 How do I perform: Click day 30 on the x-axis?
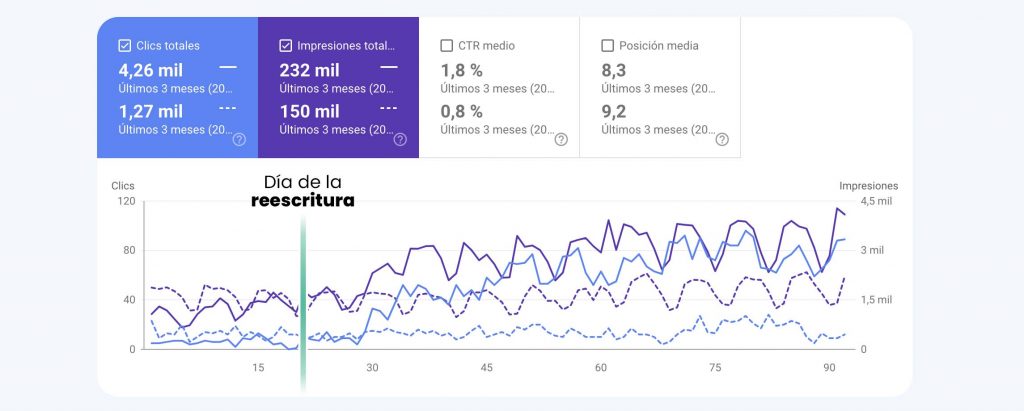coord(372,368)
